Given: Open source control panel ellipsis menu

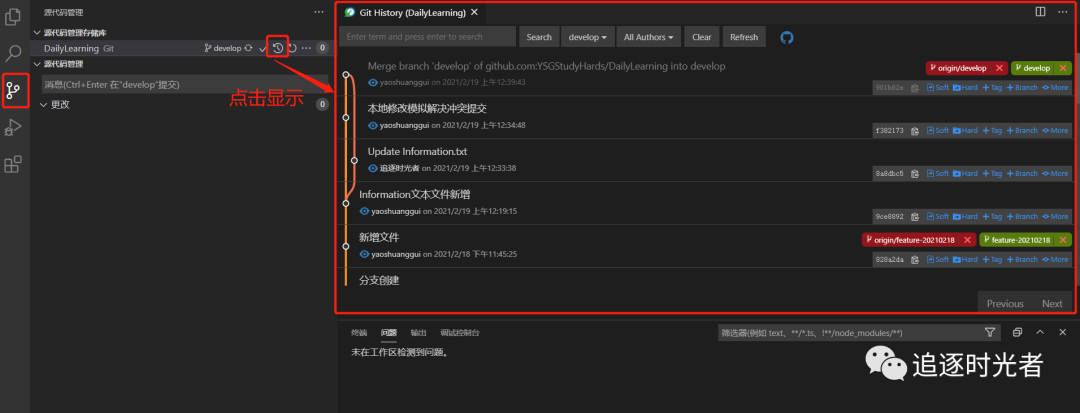Looking at the screenshot, I should coord(318,12).
